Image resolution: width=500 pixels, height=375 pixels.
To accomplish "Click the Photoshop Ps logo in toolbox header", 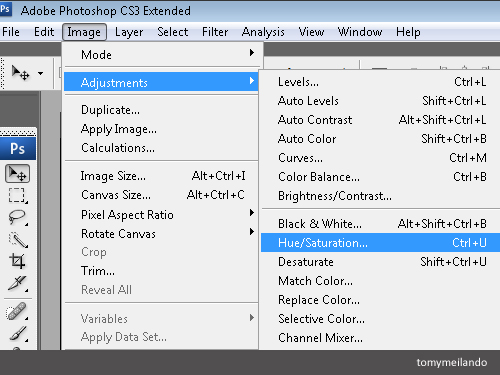I will click(18, 149).
